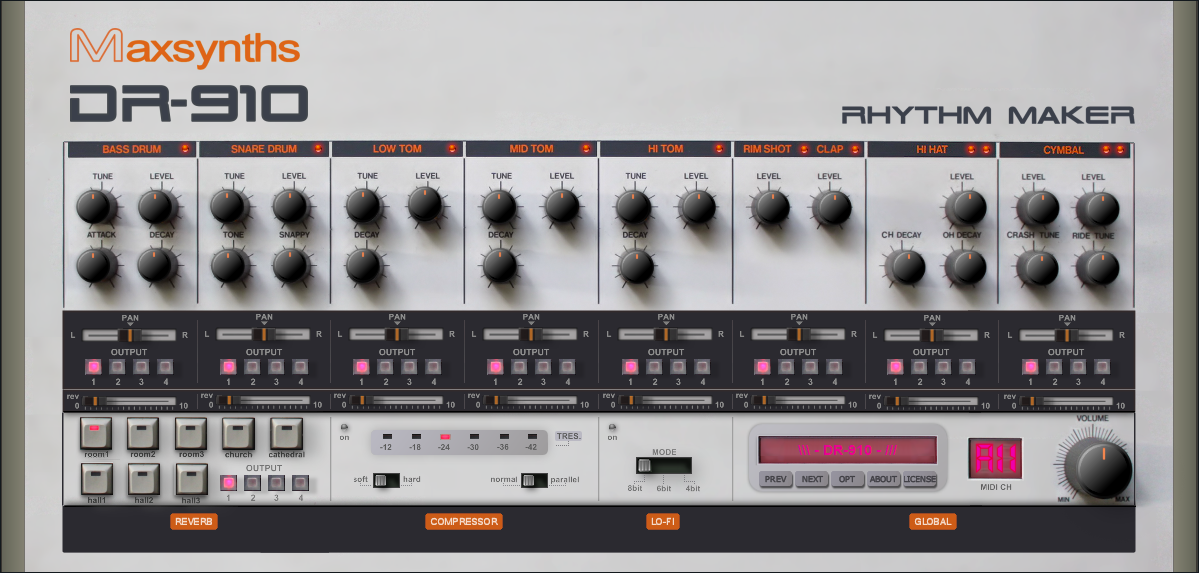Toggle the Lo-Fi MODE bit-depth switch
Screen dimensions: 1199x573
coord(663,465)
